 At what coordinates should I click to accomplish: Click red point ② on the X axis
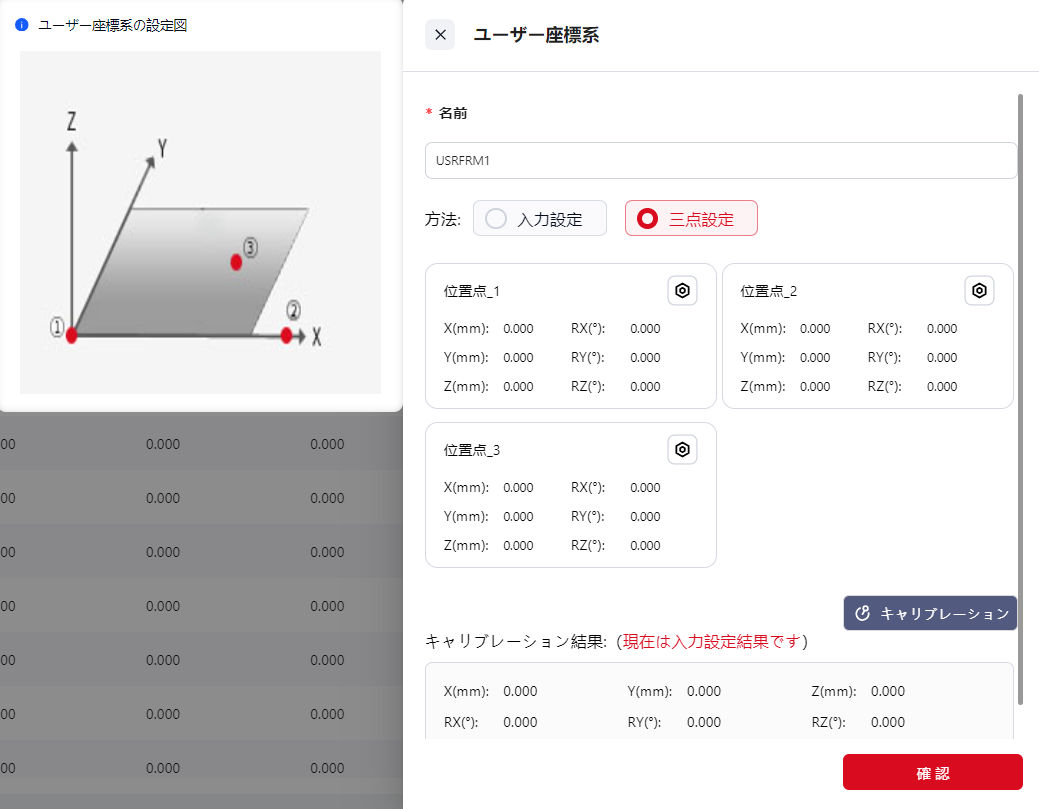tap(287, 335)
